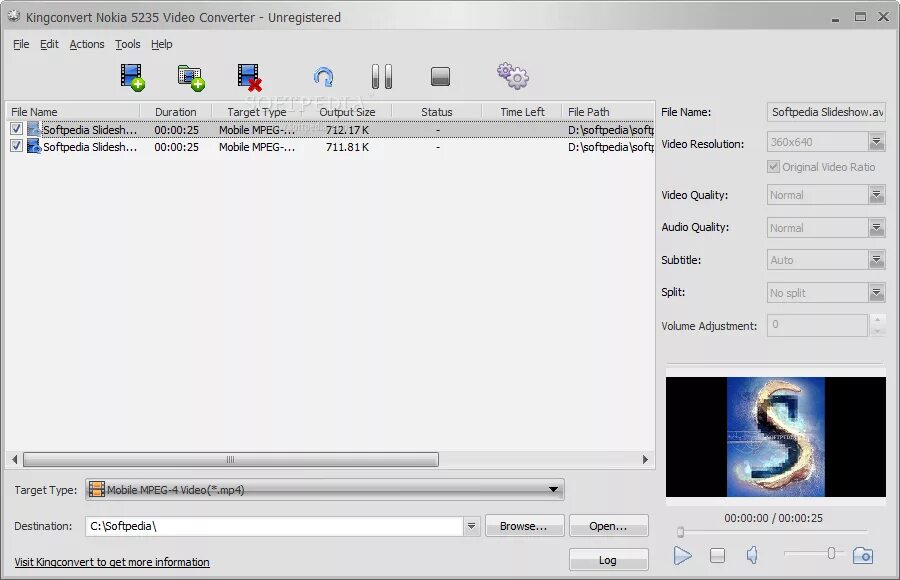Select the row with output size 712.17 K

point(331,130)
